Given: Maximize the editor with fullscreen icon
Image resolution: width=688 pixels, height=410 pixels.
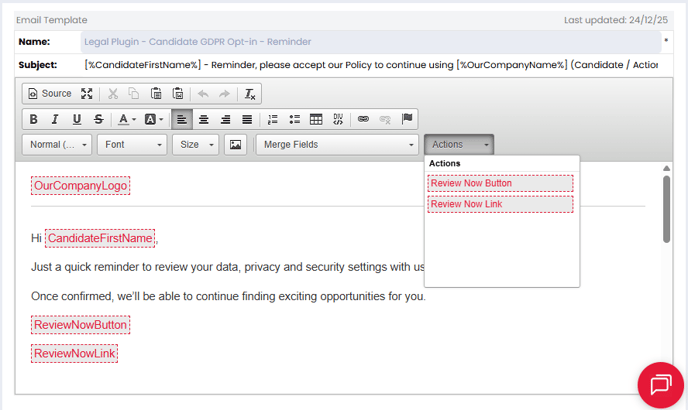Looking at the screenshot, I should tap(86, 94).
